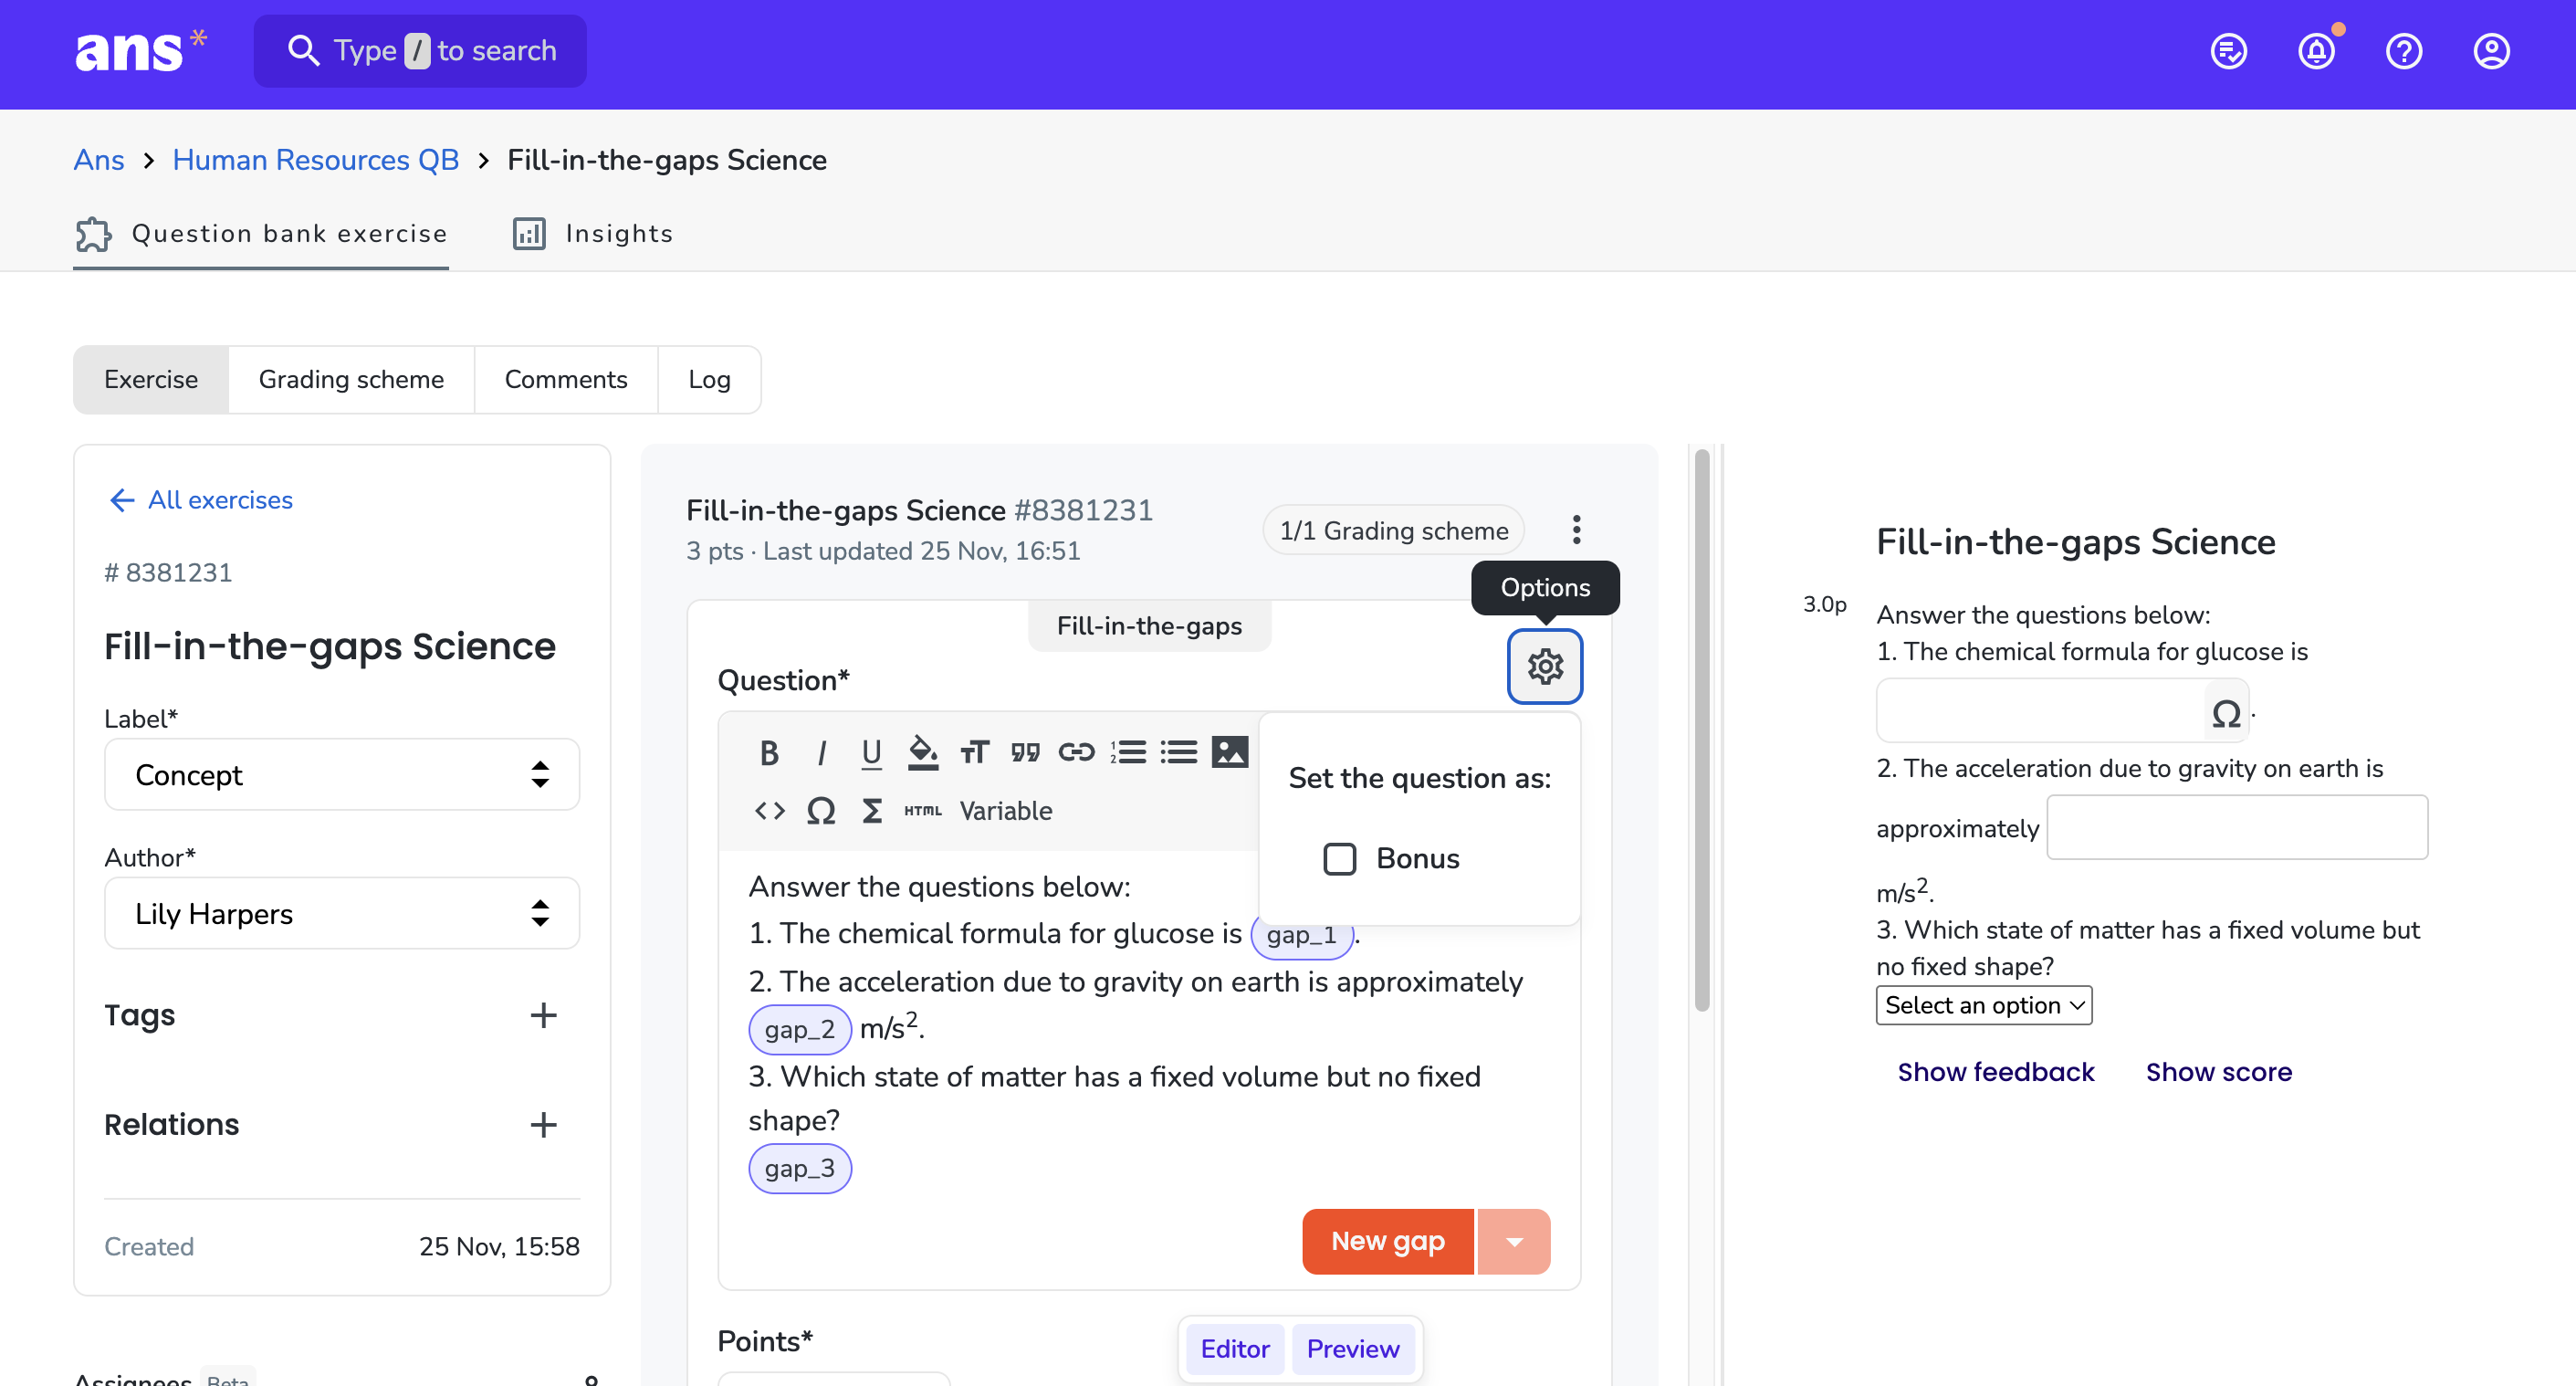Open the help question mark icon
The height and width of the screenshot is (1386, 2576).
click(x=2403, y=51)
